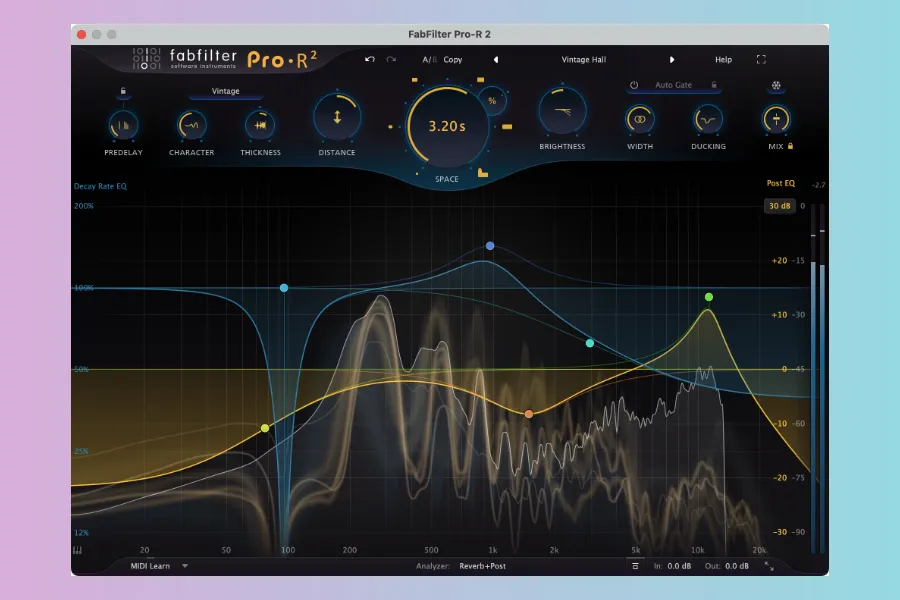
Task: Toggle the predelay lock icon
Action: pos(122,92)
